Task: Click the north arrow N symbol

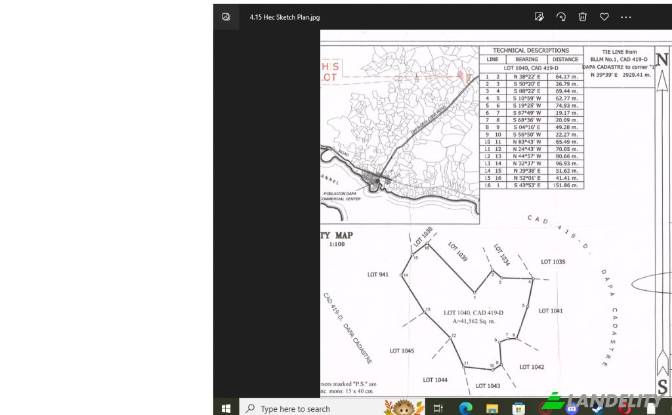Action: (x=661, y=58)
